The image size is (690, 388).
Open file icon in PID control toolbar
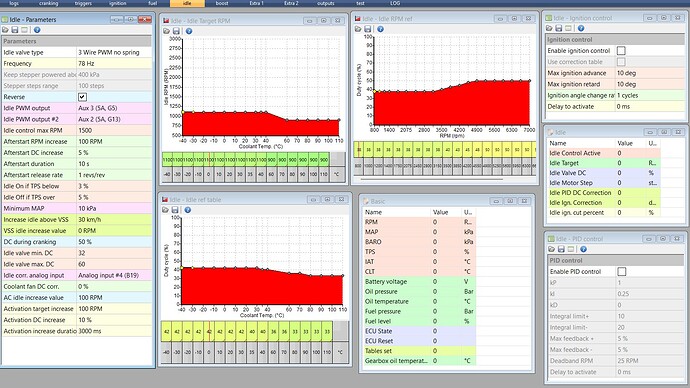click(x=551, y=249)
